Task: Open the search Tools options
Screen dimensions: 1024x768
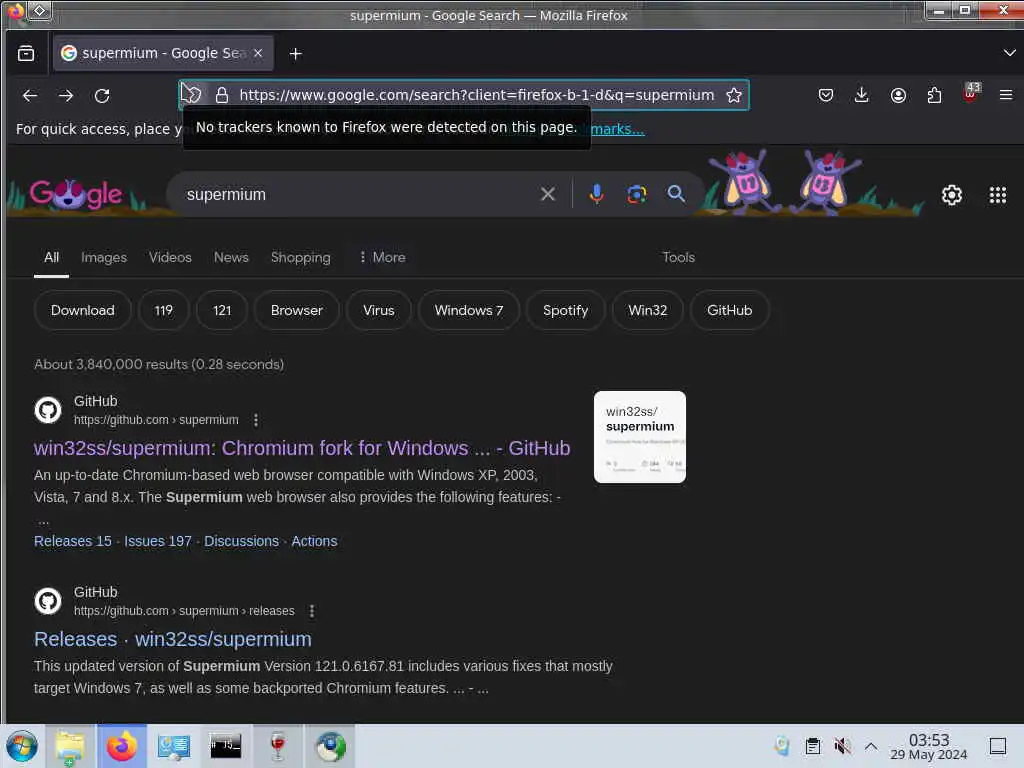Action: (679, 257)
